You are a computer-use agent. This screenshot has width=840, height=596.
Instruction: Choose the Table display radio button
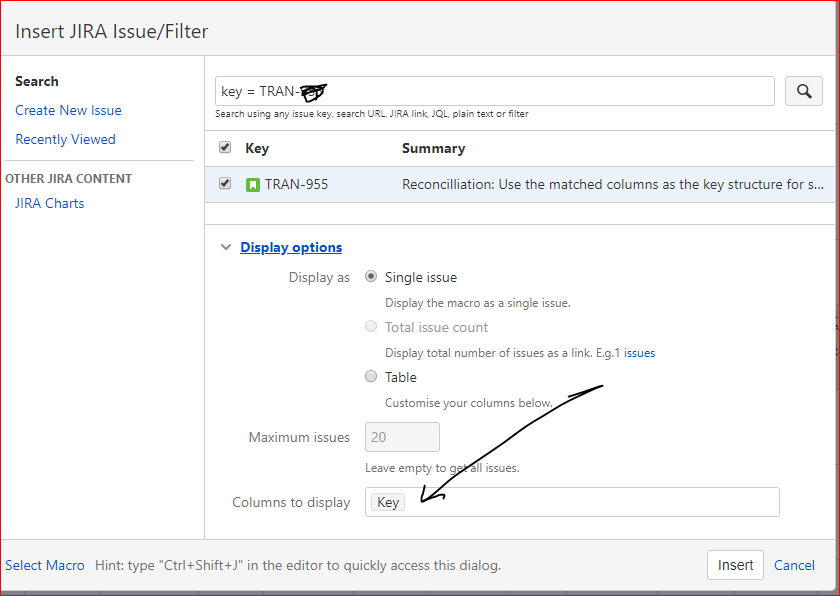[371, 376]
